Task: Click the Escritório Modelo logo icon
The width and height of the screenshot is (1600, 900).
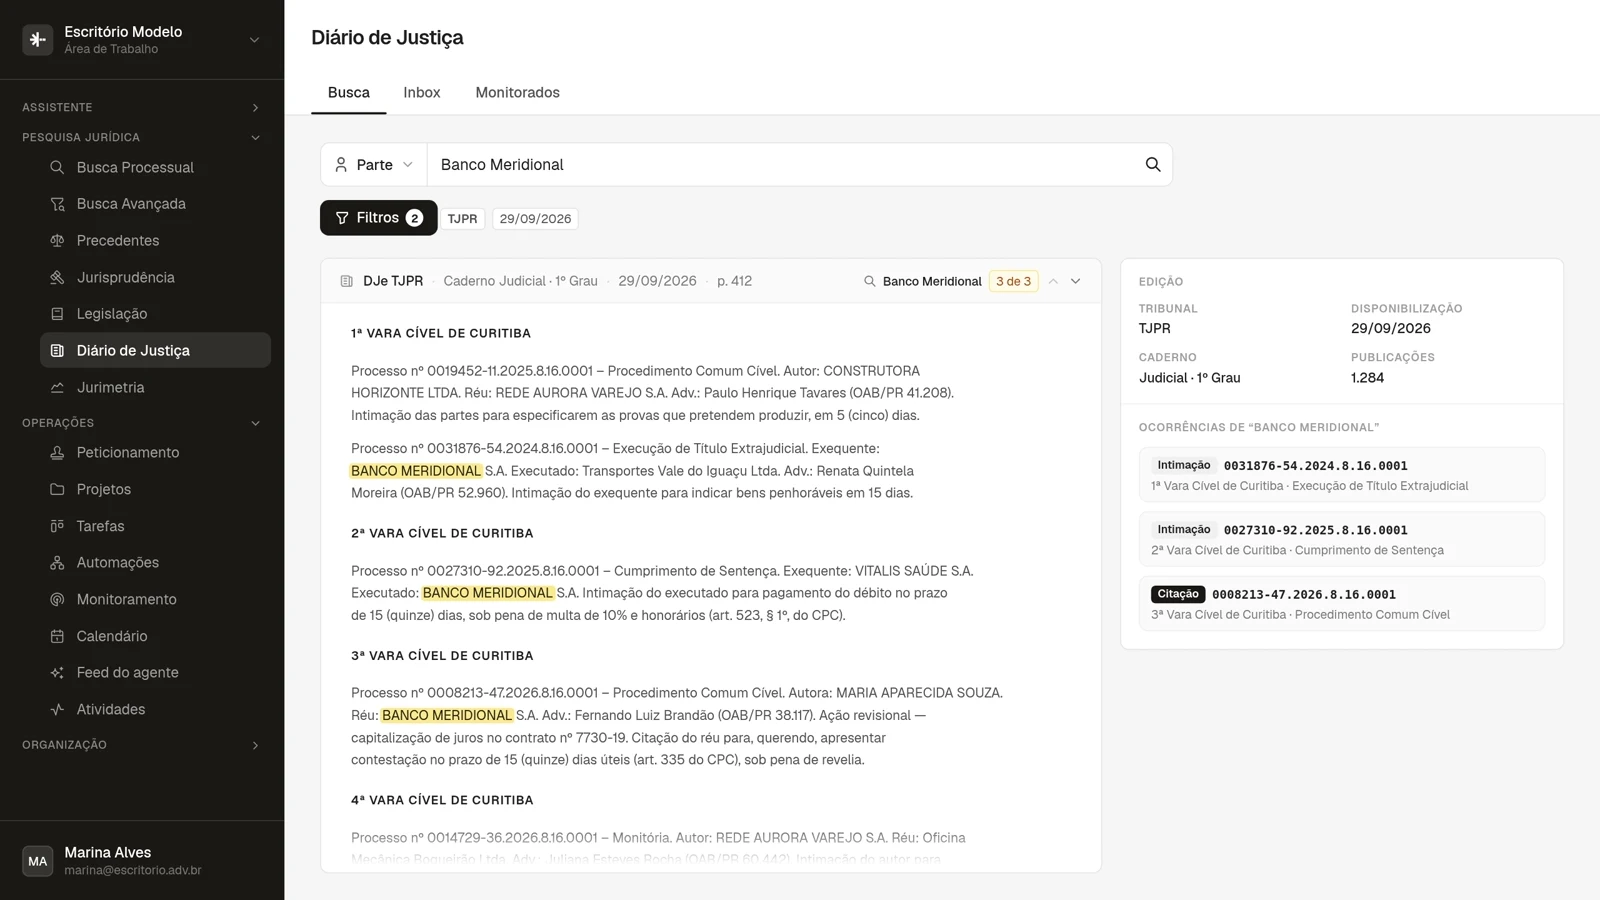Action: (38, 40)
